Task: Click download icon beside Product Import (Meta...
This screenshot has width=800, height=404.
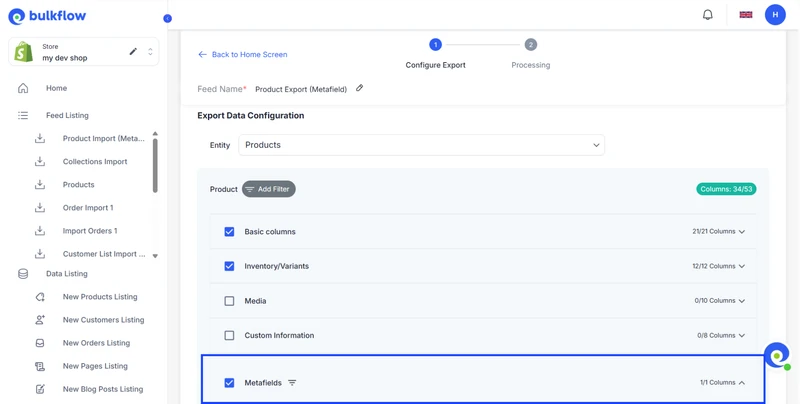Action: (x=40, y=138)
